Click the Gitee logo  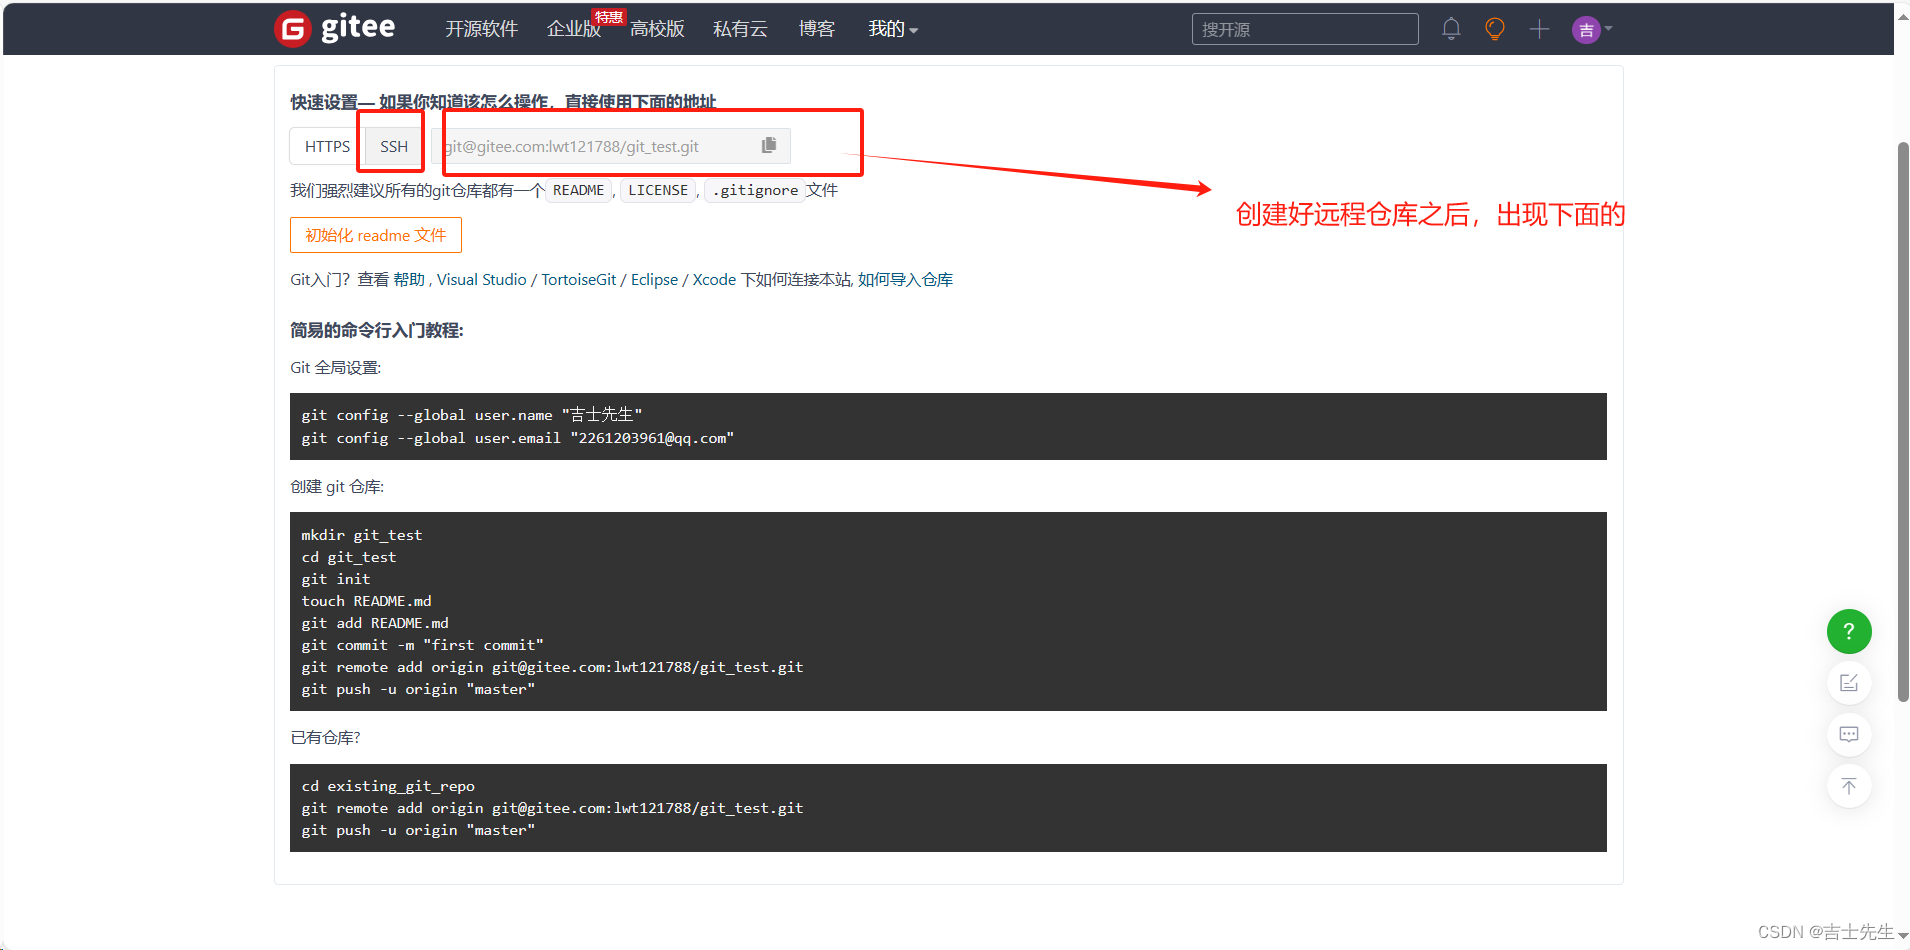[x=335, y=28]
